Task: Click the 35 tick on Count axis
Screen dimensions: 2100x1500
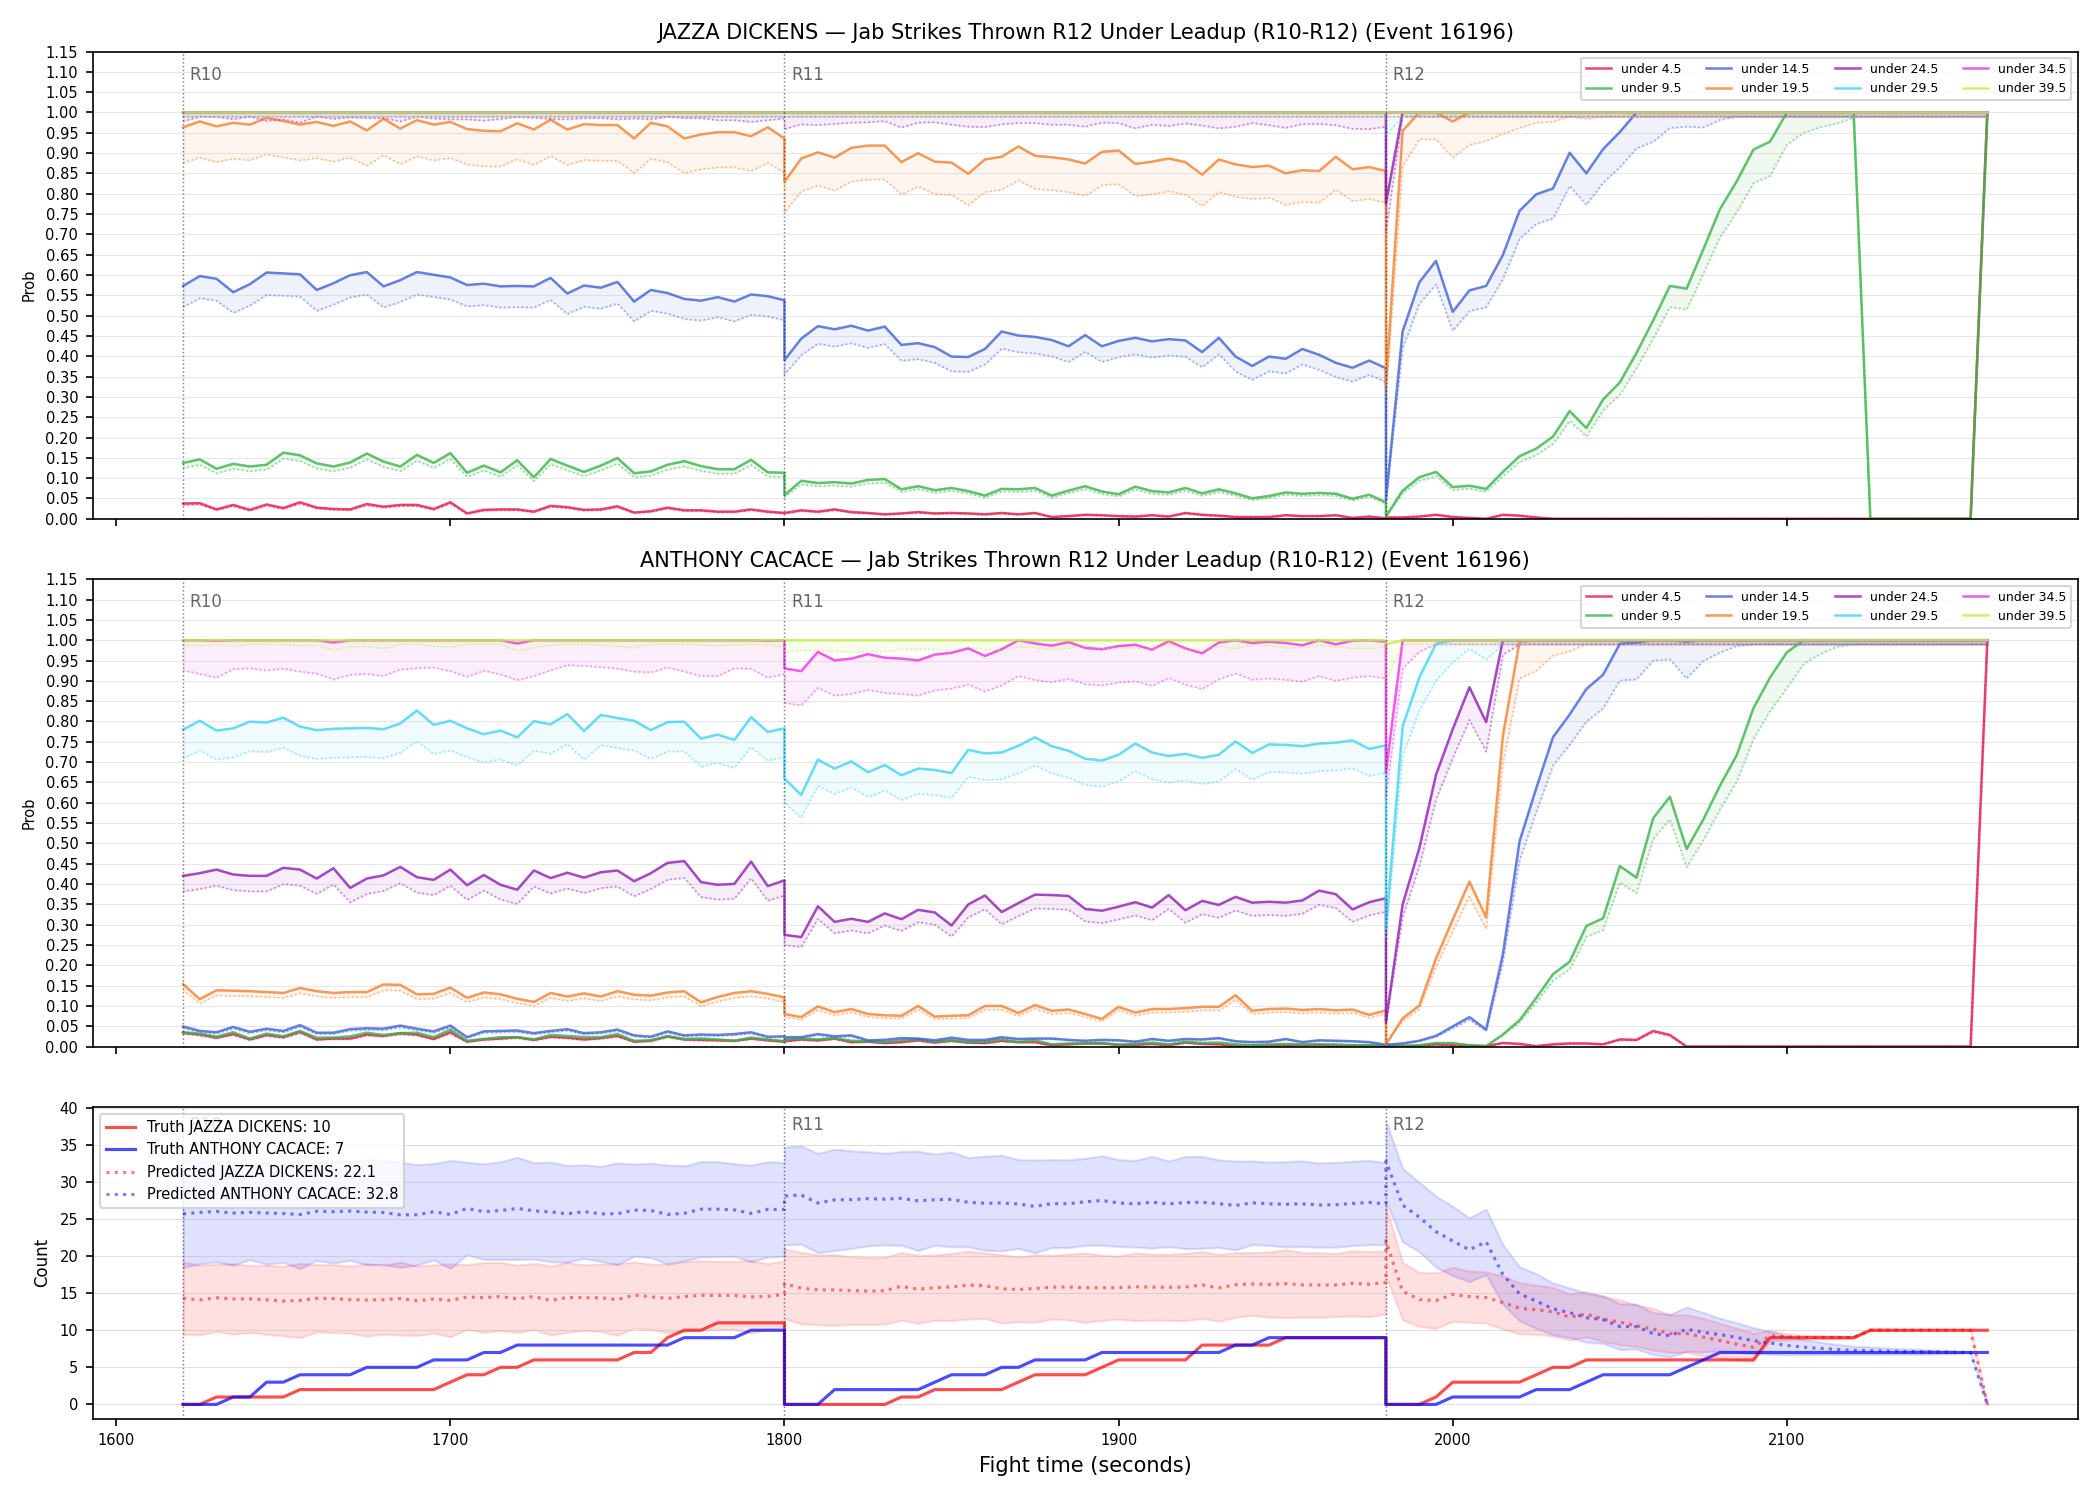Action: click(69, 1145)
